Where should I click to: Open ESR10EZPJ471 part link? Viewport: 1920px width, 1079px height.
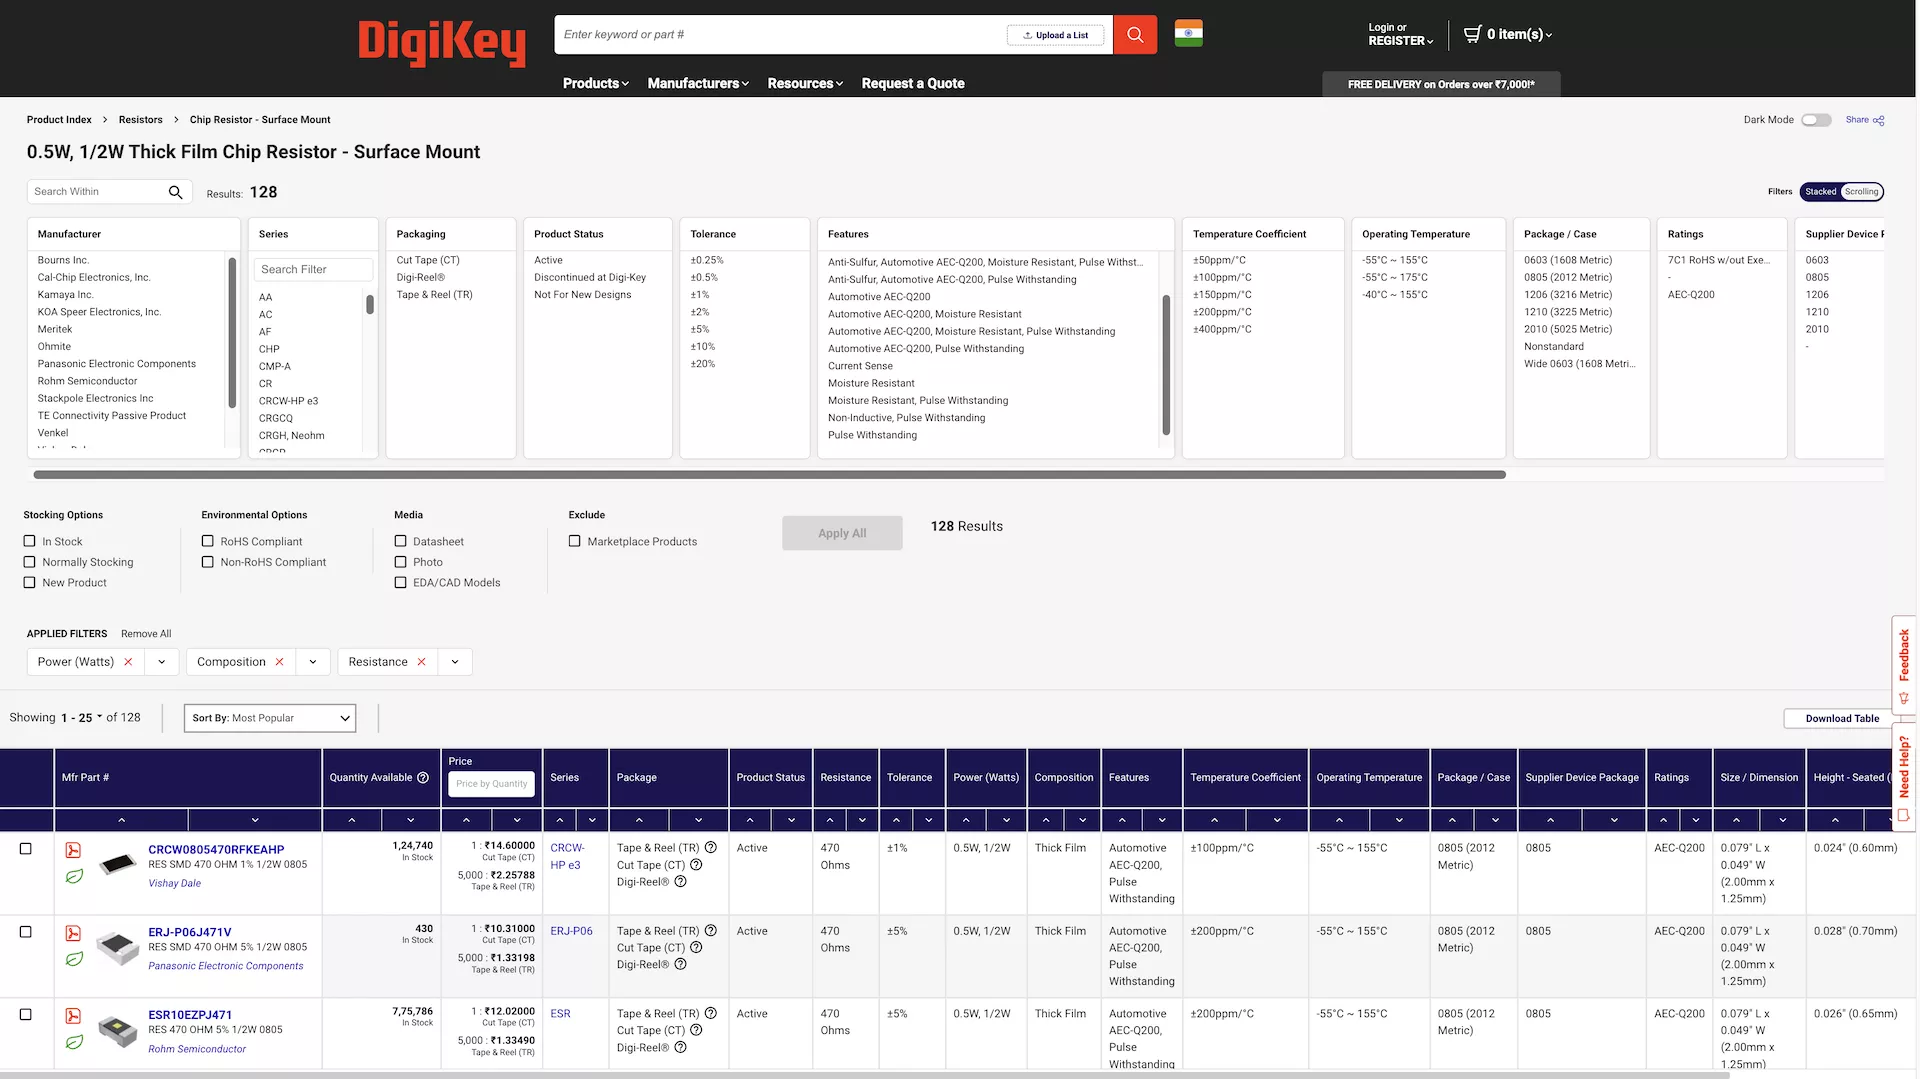click(190, 1015)
